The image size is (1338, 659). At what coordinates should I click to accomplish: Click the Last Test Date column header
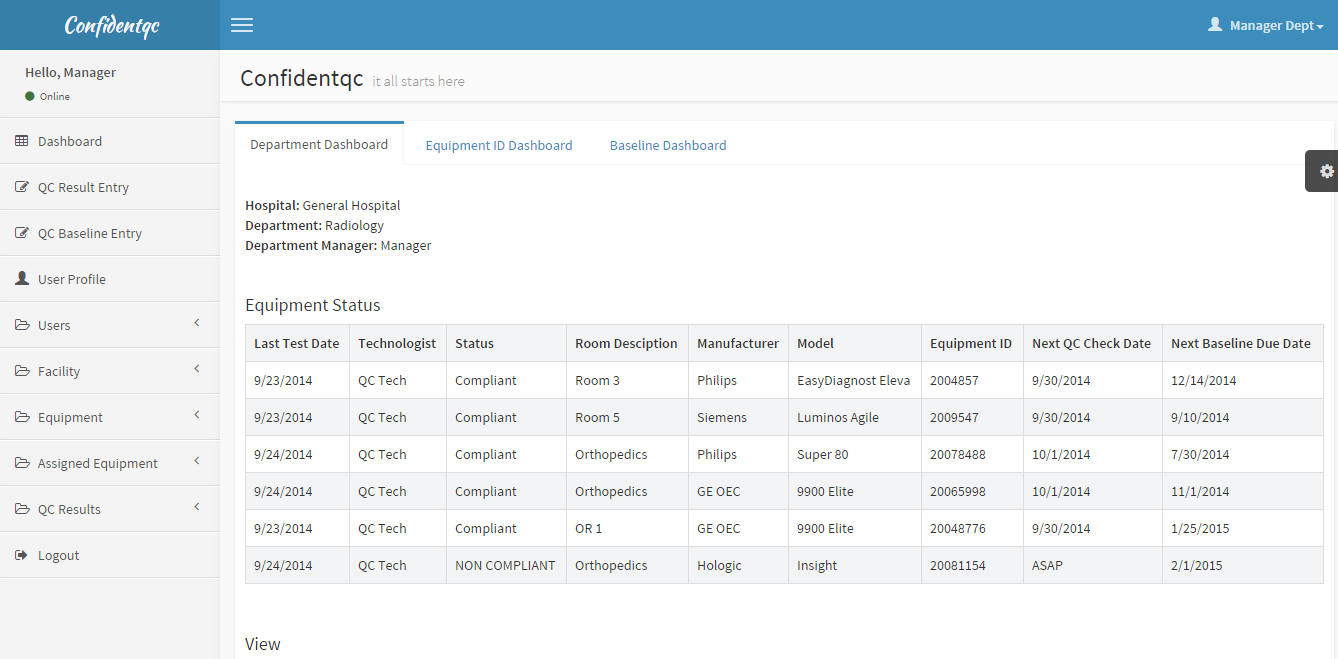(x=297, y=343)
